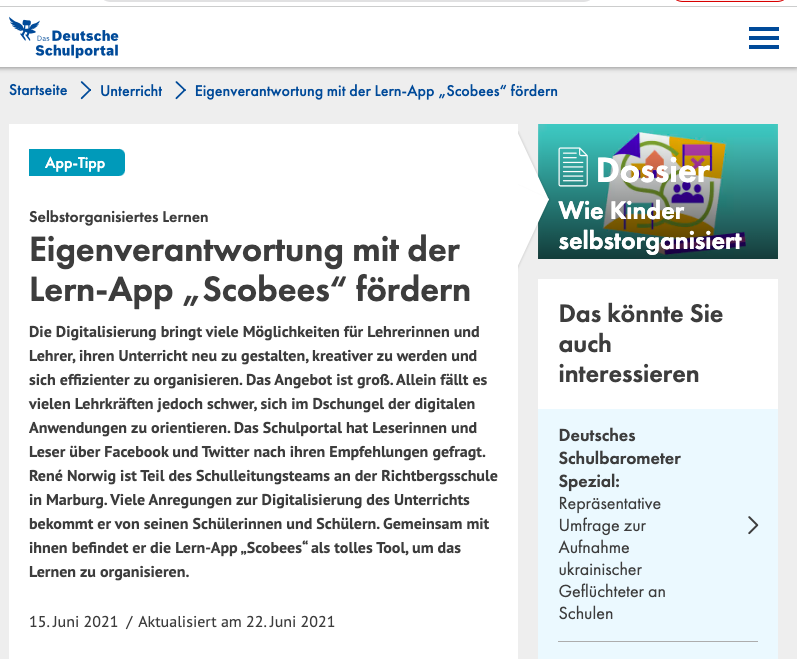Click the chevron next to Schulbarometer Spezial

[753, 525]
